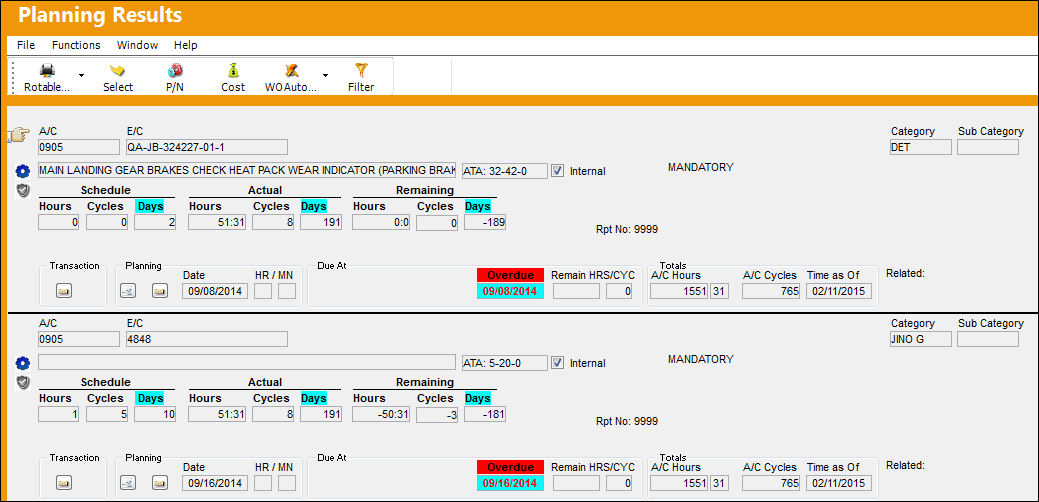The image size is (1039, 502).
Task: Click the blue gear icon for E/C 4848
Action: [23, 363]
